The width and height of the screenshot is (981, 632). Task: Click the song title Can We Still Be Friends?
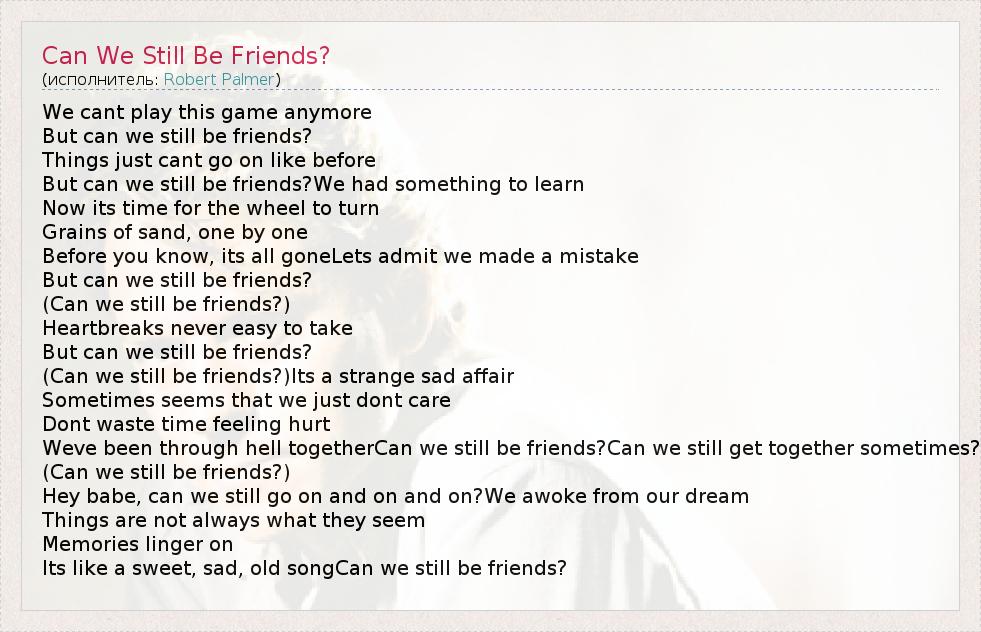[x=186, y=55]
